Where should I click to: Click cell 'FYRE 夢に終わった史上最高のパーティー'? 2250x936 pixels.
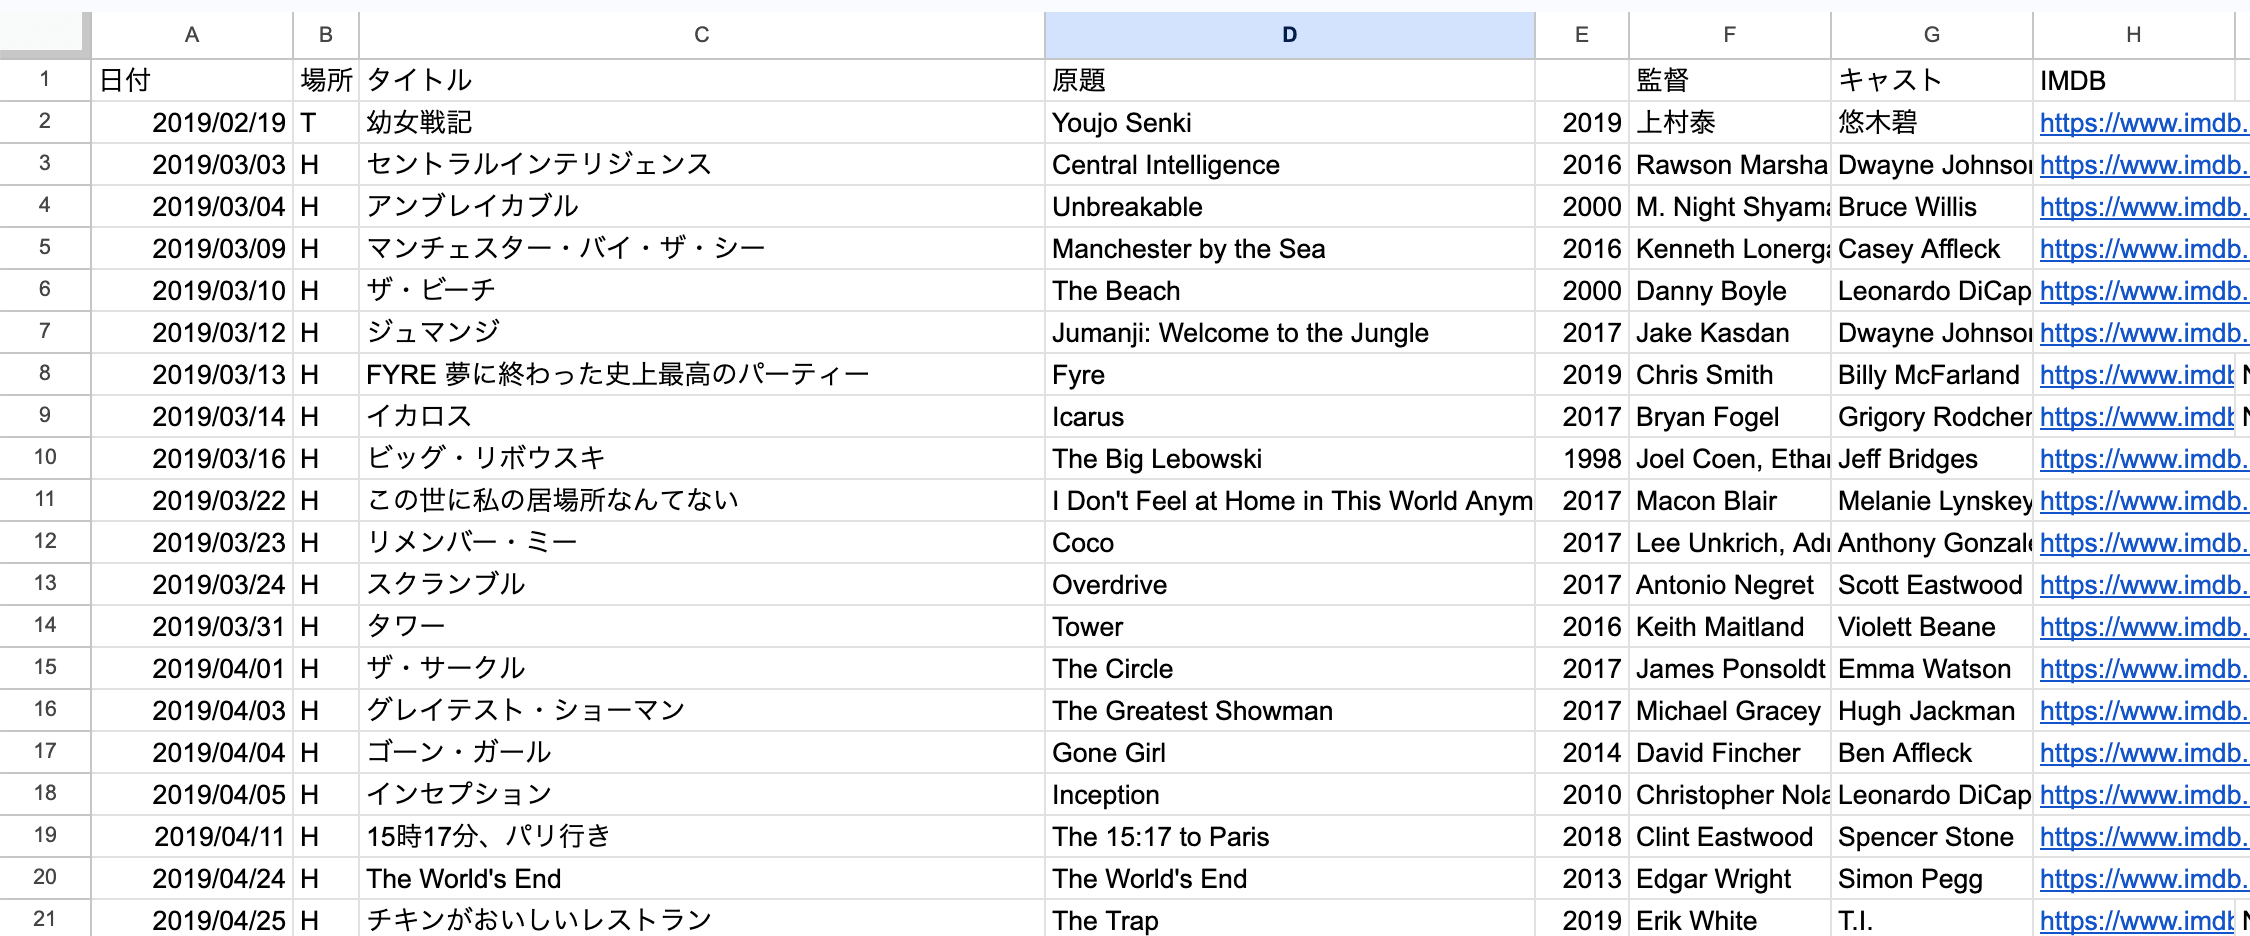pyautogui.click(x=702, y=375)
